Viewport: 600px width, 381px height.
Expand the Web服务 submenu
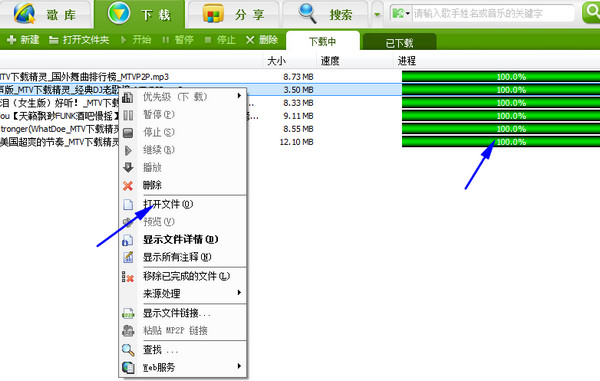tap(183, 368)
